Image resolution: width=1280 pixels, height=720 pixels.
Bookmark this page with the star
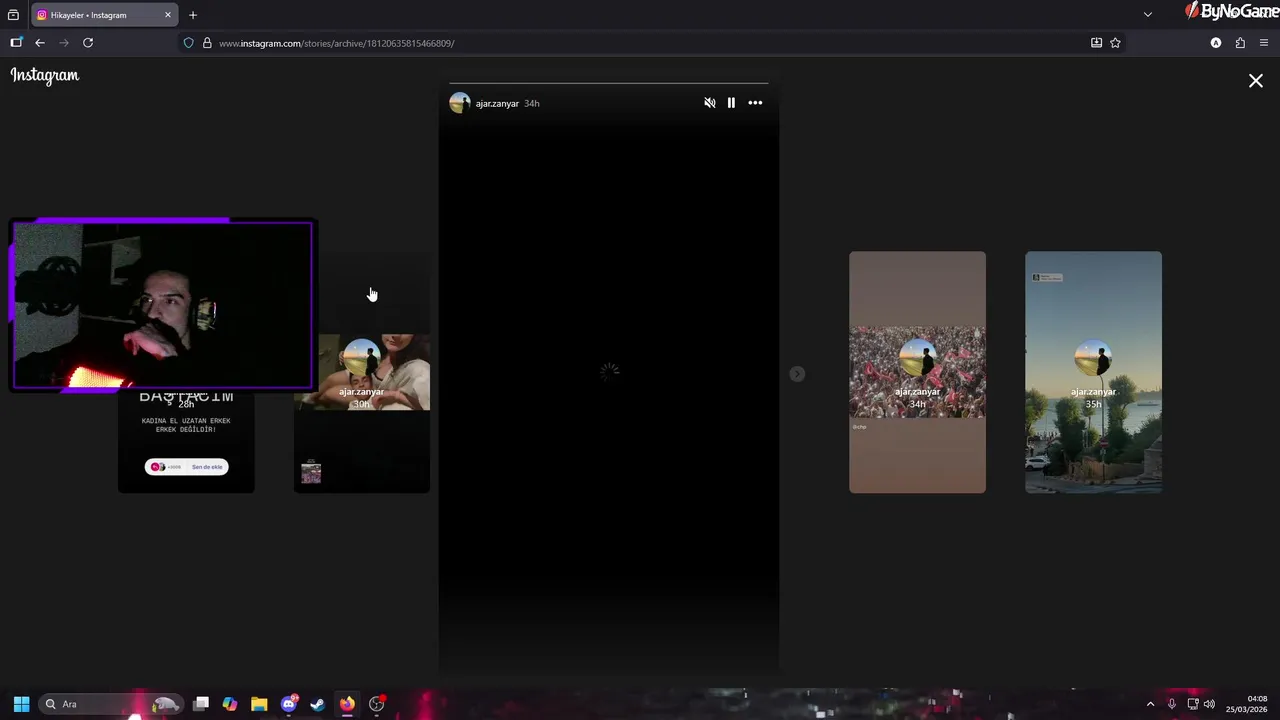point(1115,43)
